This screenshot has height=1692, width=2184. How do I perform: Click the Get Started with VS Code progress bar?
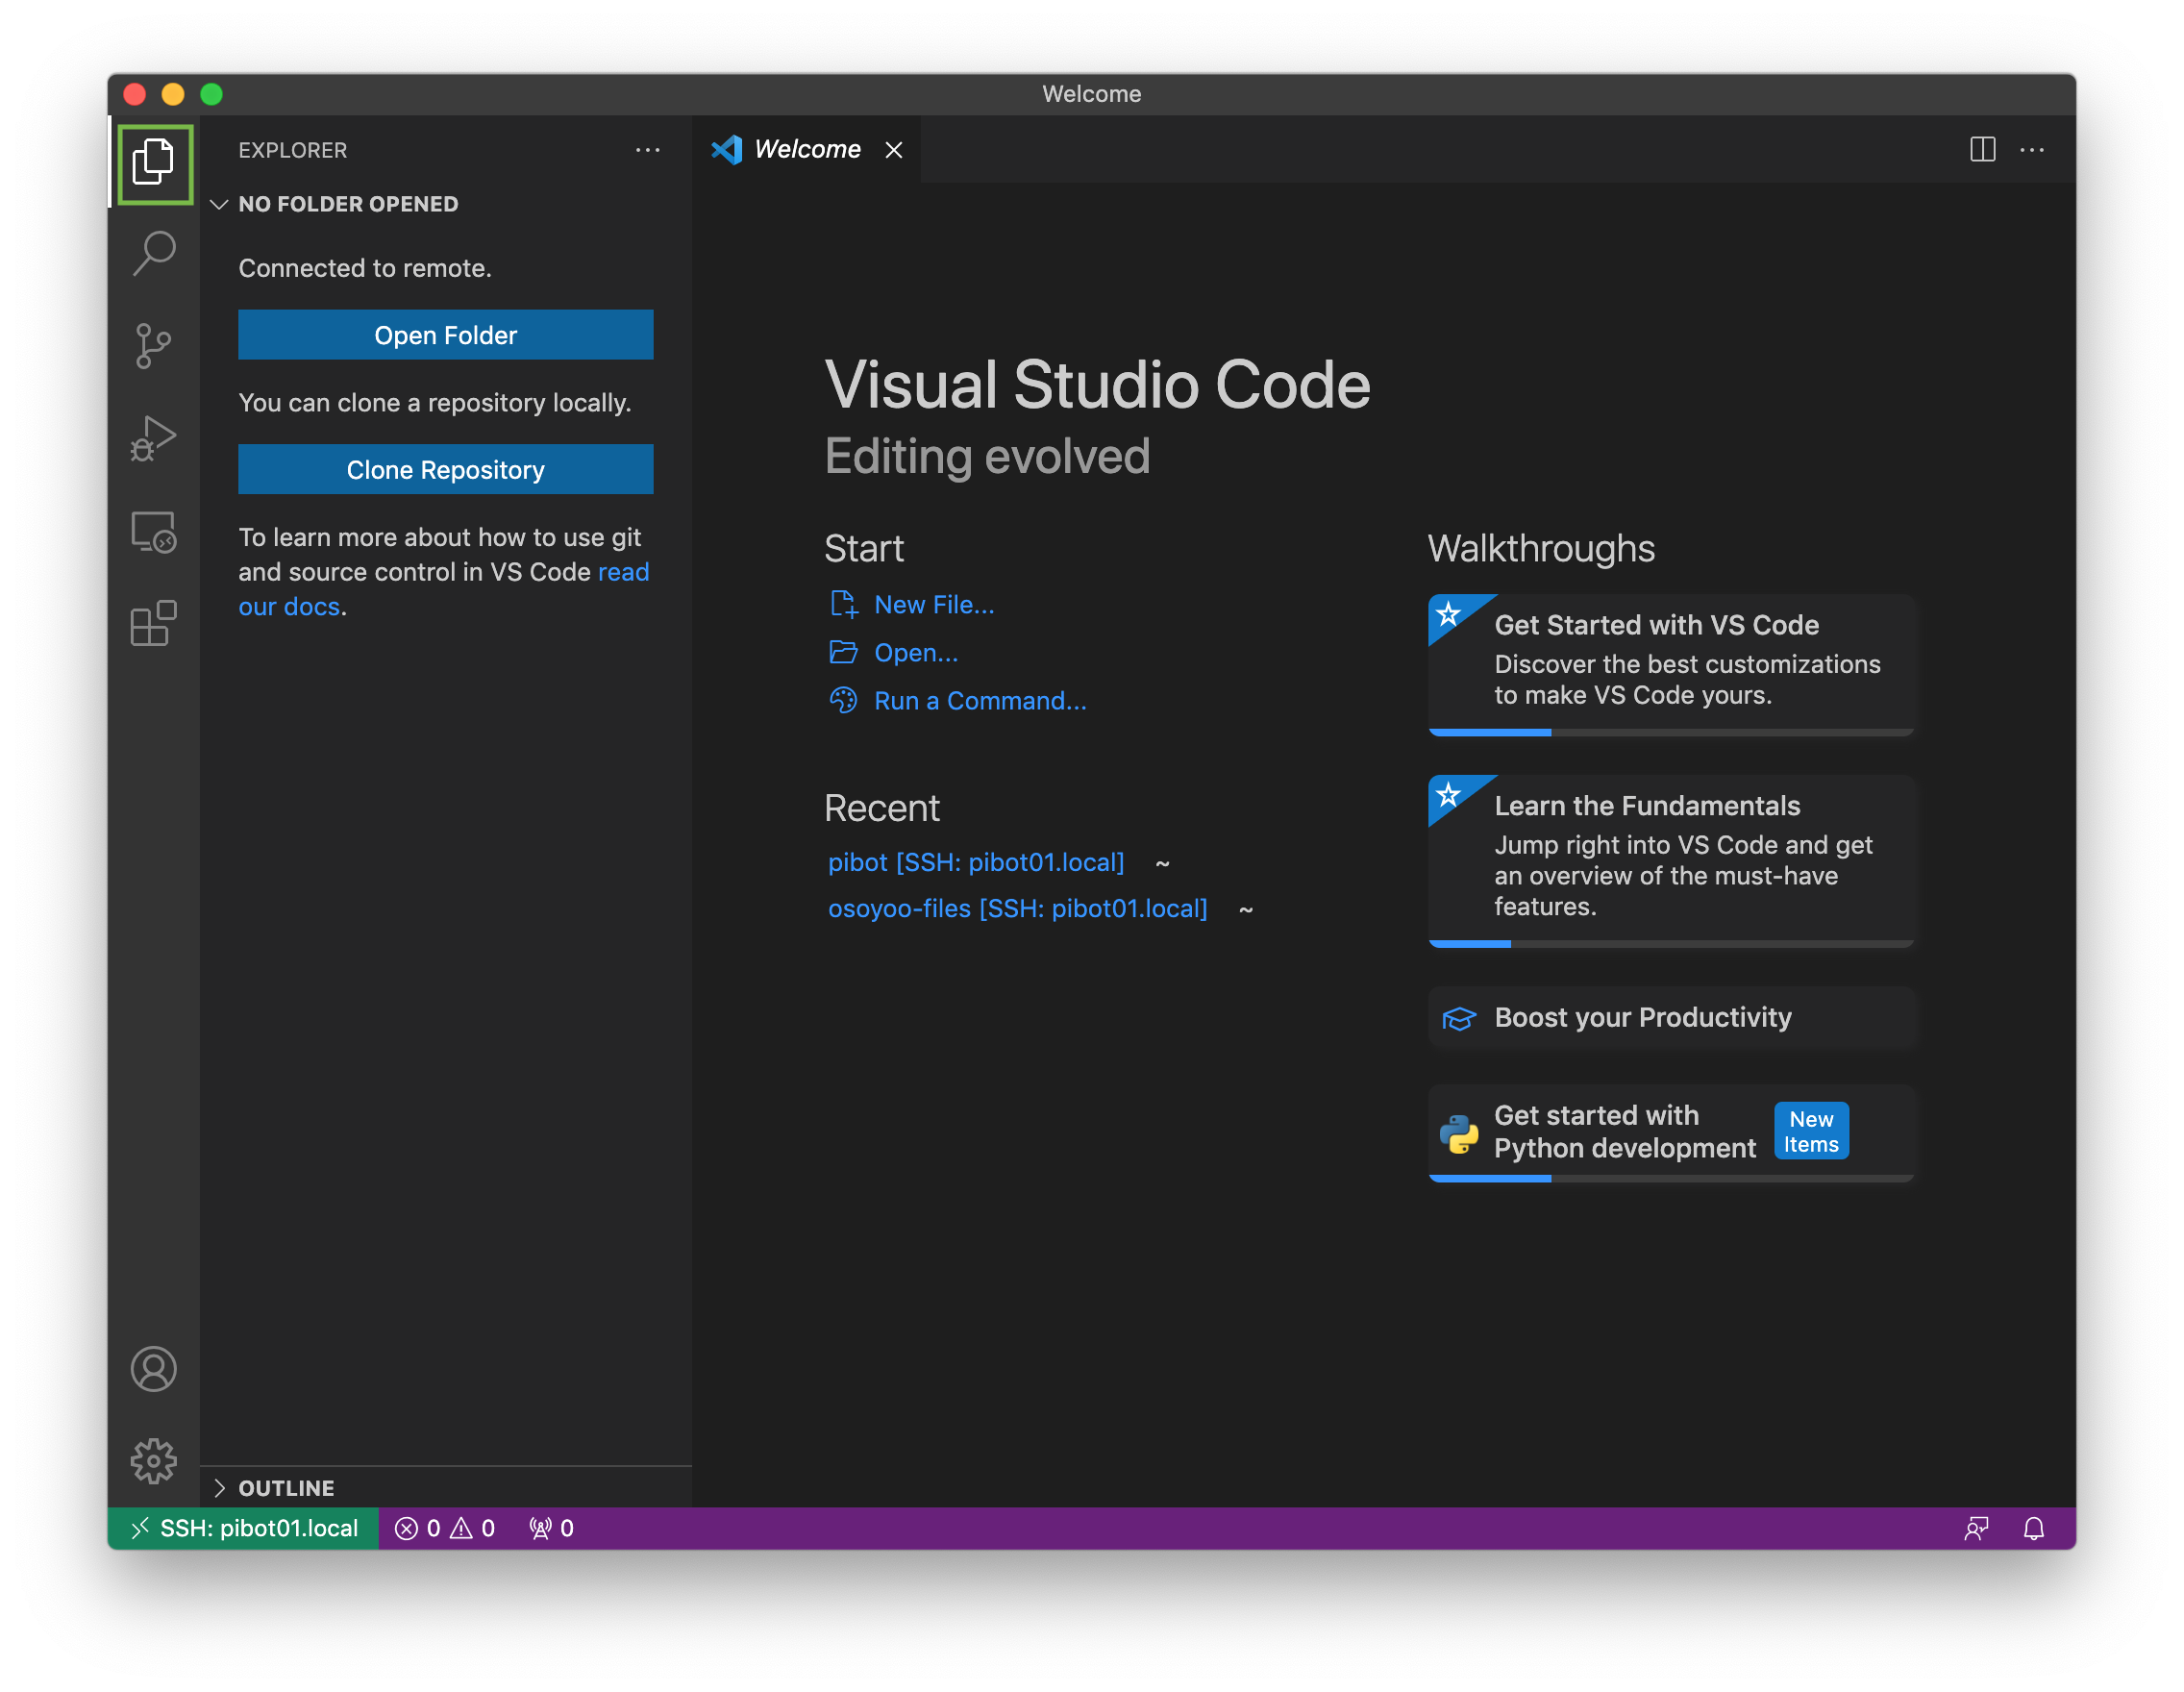coord(1672,733)
